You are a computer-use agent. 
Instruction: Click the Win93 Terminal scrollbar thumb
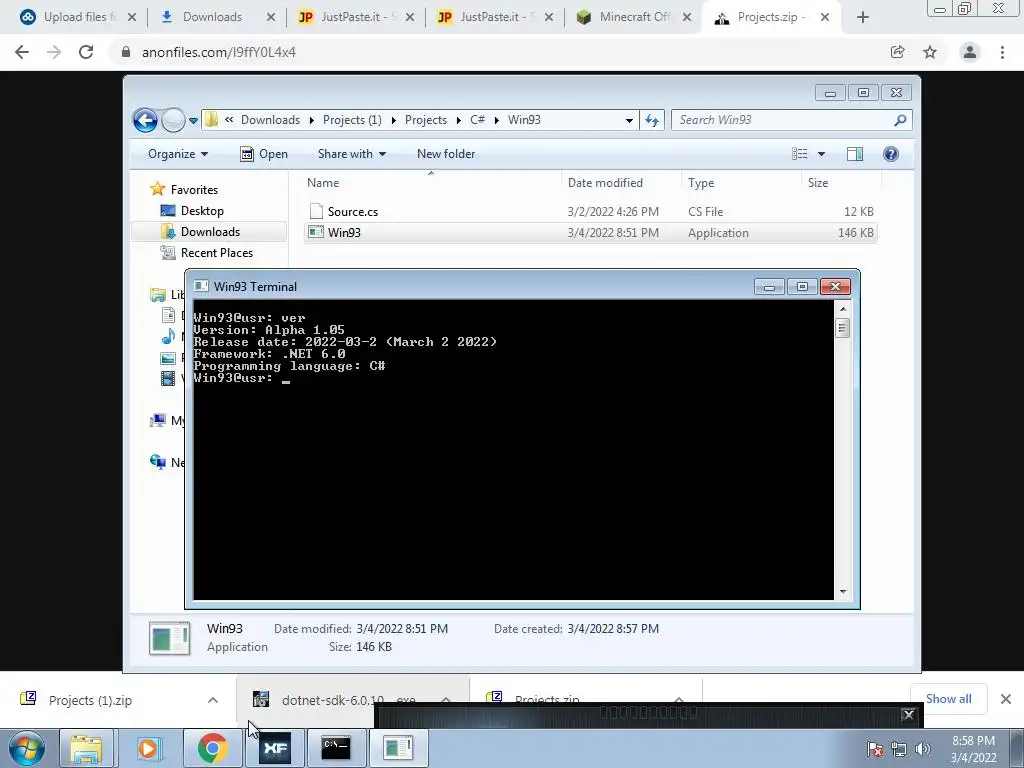coord(842,328)
